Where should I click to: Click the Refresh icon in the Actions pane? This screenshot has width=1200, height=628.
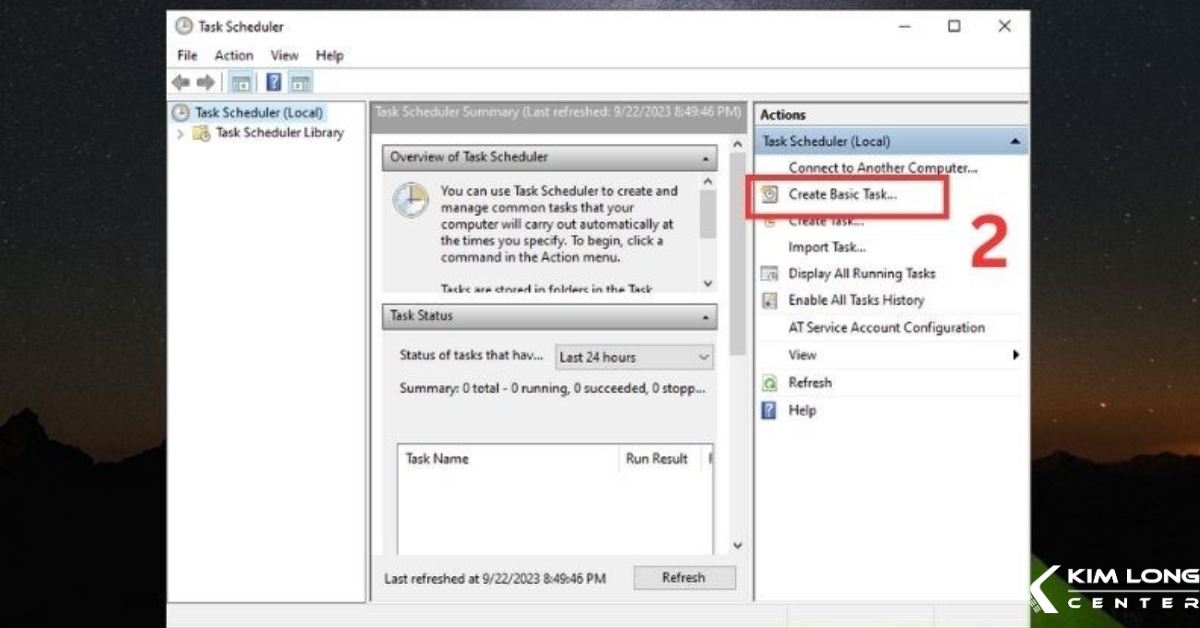(769, 382)
